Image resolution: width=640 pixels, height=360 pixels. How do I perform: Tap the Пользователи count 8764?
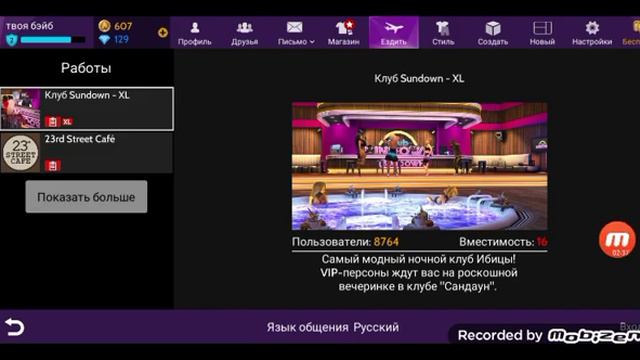[386, 242]
